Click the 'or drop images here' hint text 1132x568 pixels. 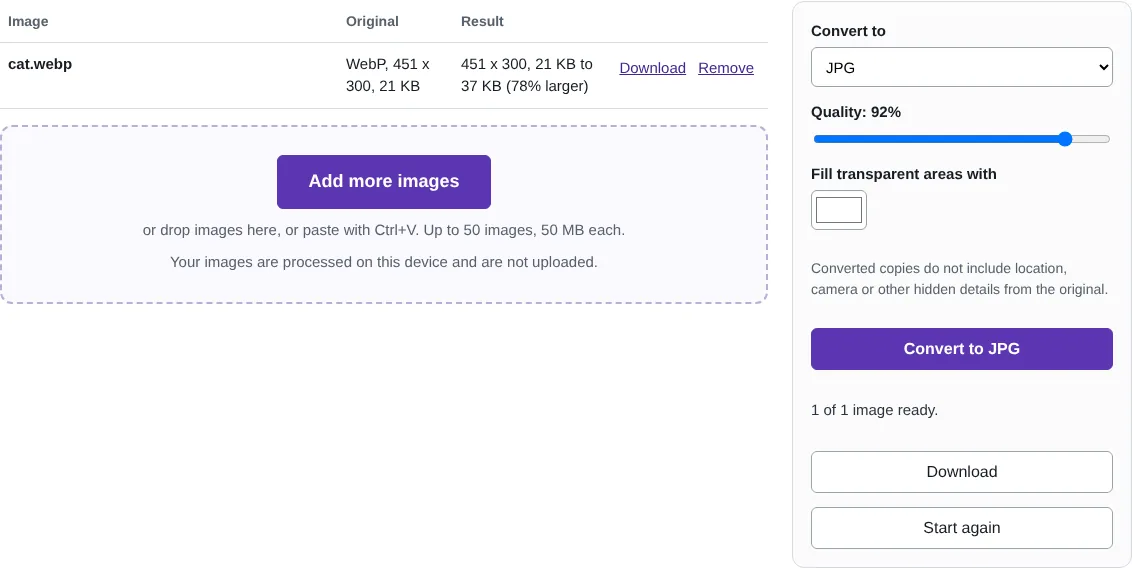coord(383,230)
